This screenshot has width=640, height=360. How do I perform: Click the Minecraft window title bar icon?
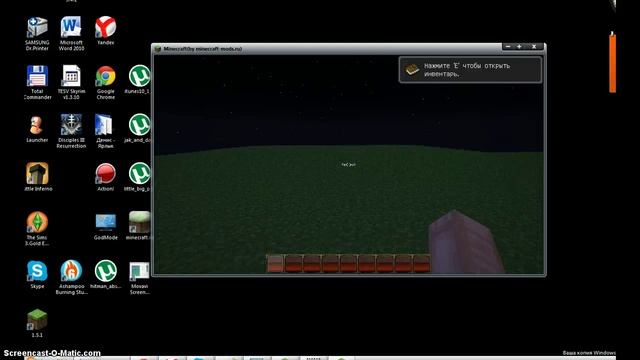158,49
